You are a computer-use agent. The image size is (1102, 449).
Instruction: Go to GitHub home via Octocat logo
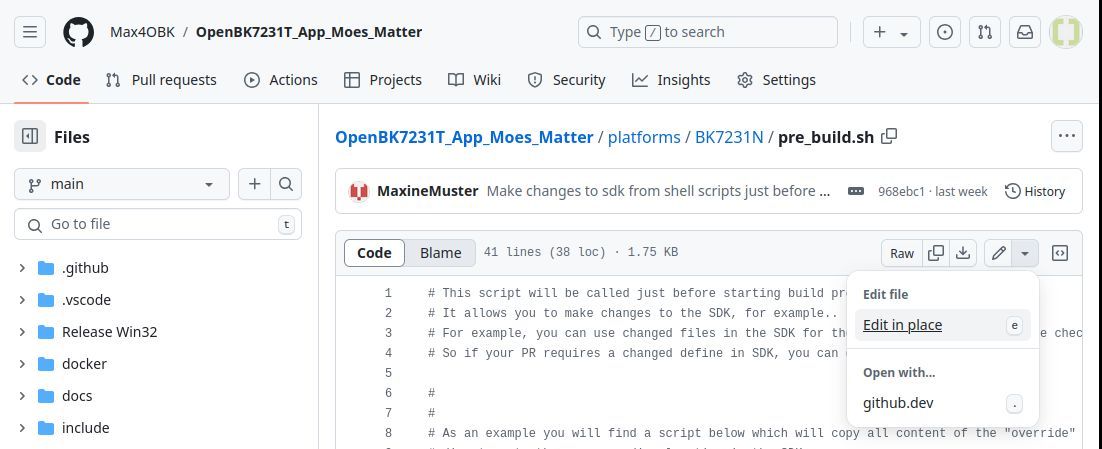point(79,32)
